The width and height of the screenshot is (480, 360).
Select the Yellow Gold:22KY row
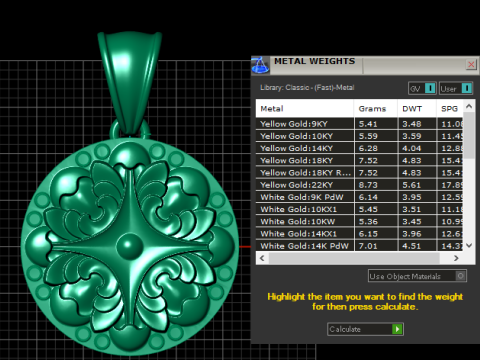click(359, 185)
